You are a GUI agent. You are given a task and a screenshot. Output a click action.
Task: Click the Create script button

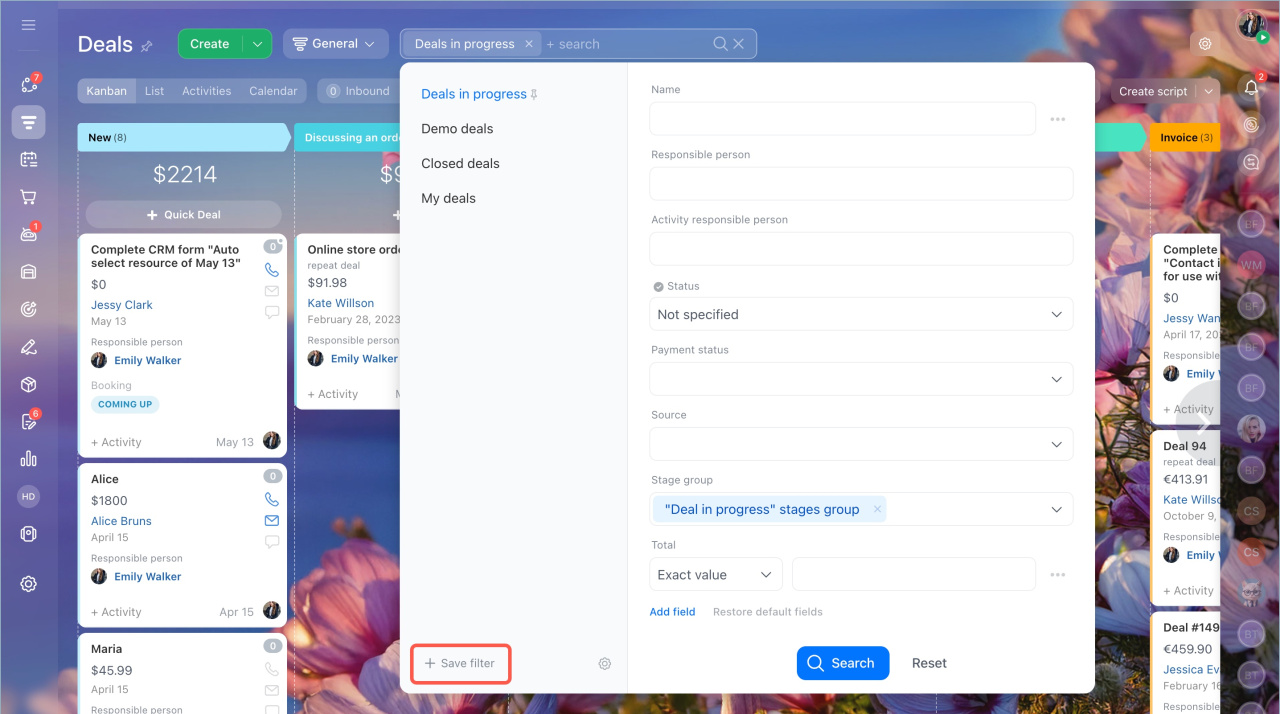(x=1153, y=91)
